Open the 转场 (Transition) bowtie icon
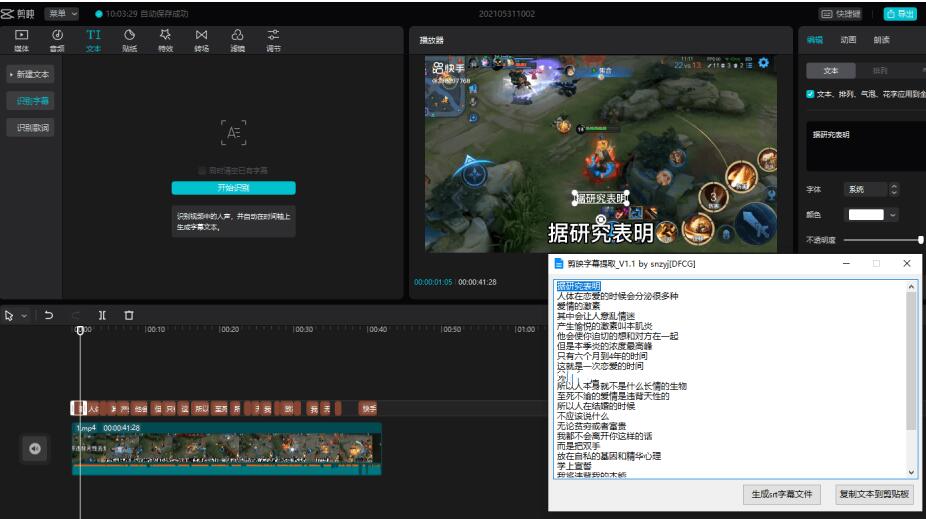The image size is (926, 519). 201,35
